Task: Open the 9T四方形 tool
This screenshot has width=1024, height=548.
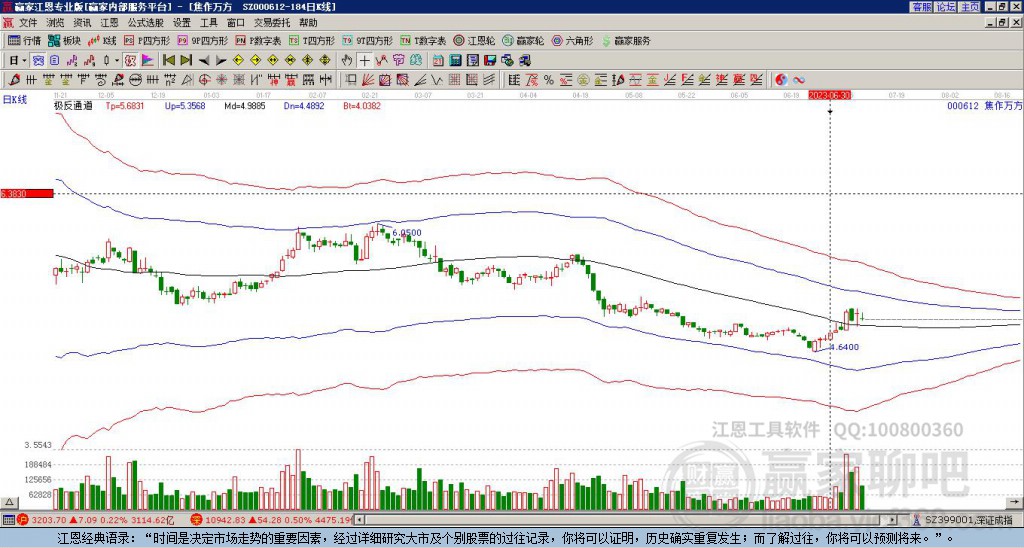Action: coord(368,40)
